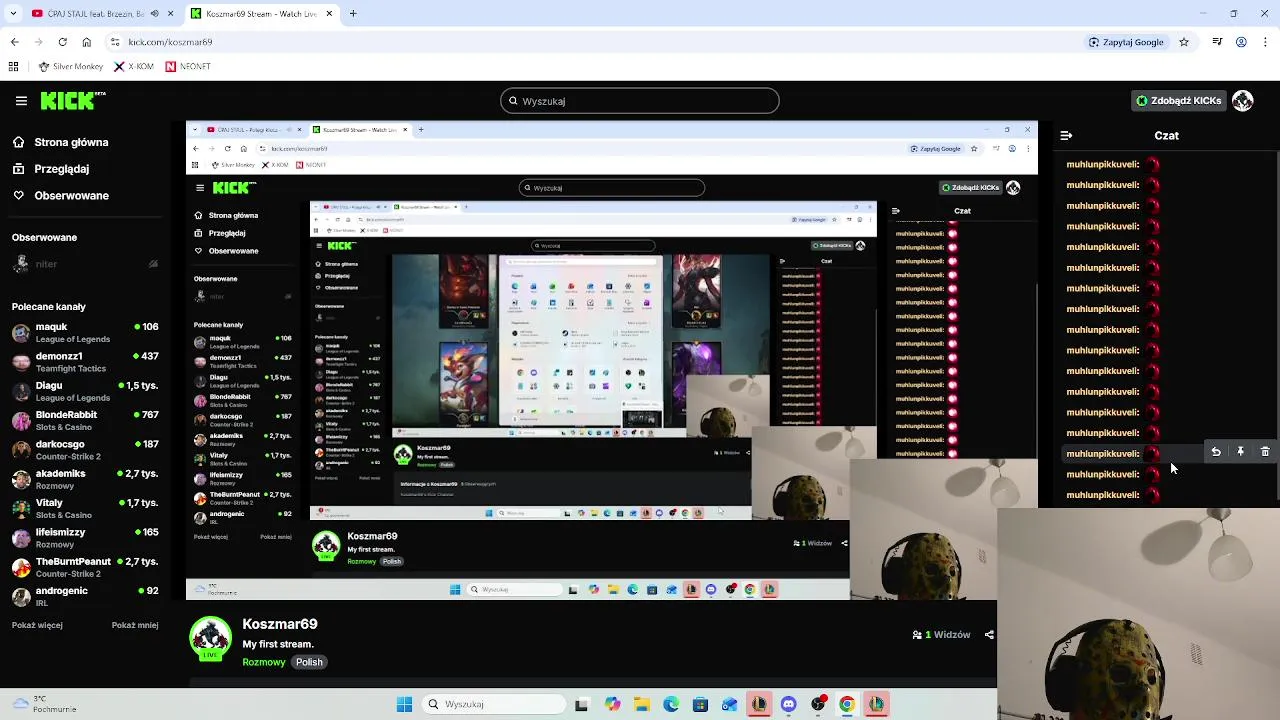Open the media control icon in Chrome toolbar

pos(1217,42)
